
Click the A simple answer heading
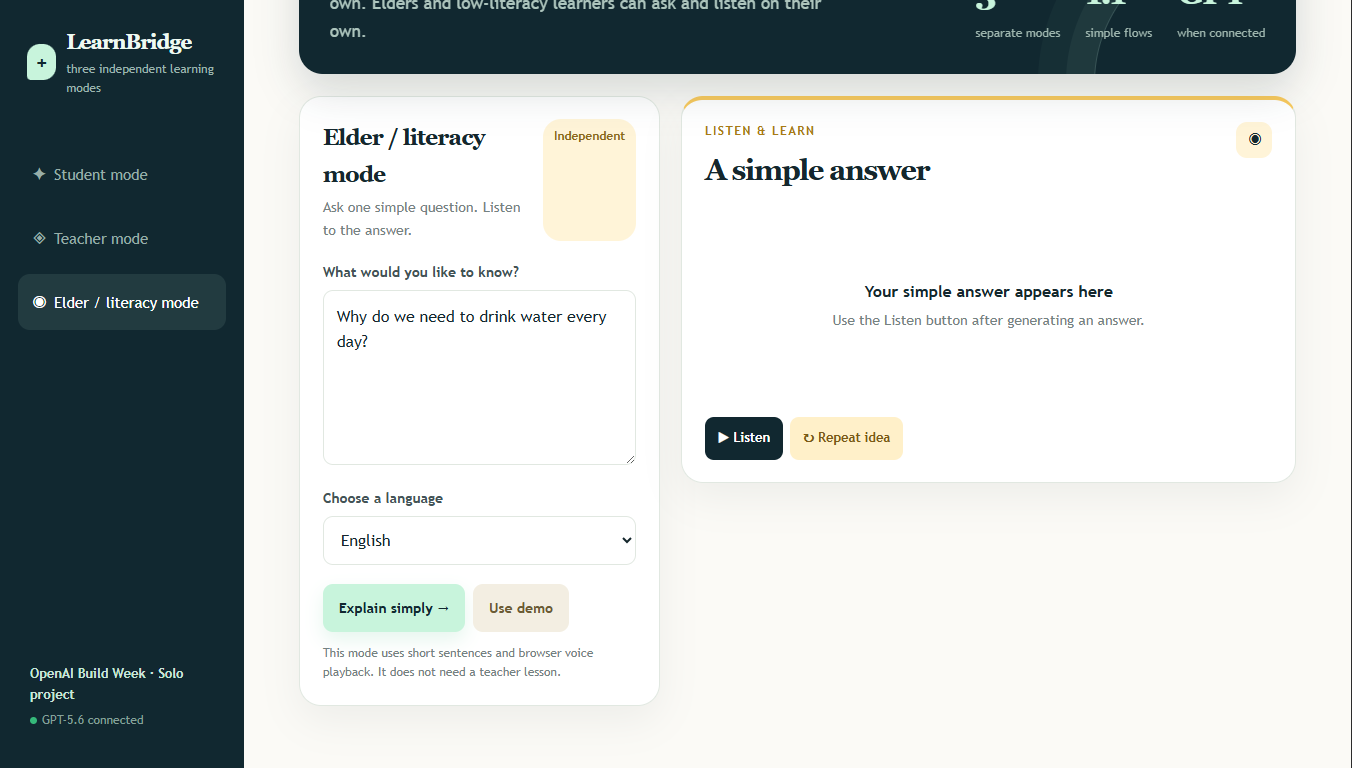pyautogui.click(x=817, y=170)
